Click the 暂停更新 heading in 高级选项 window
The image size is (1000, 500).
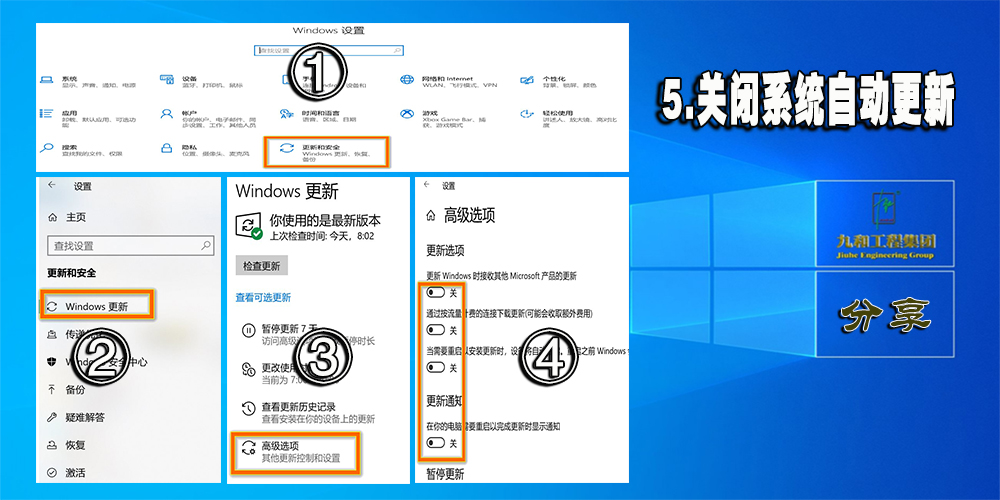pyautogui.click(x=445, y=474)
